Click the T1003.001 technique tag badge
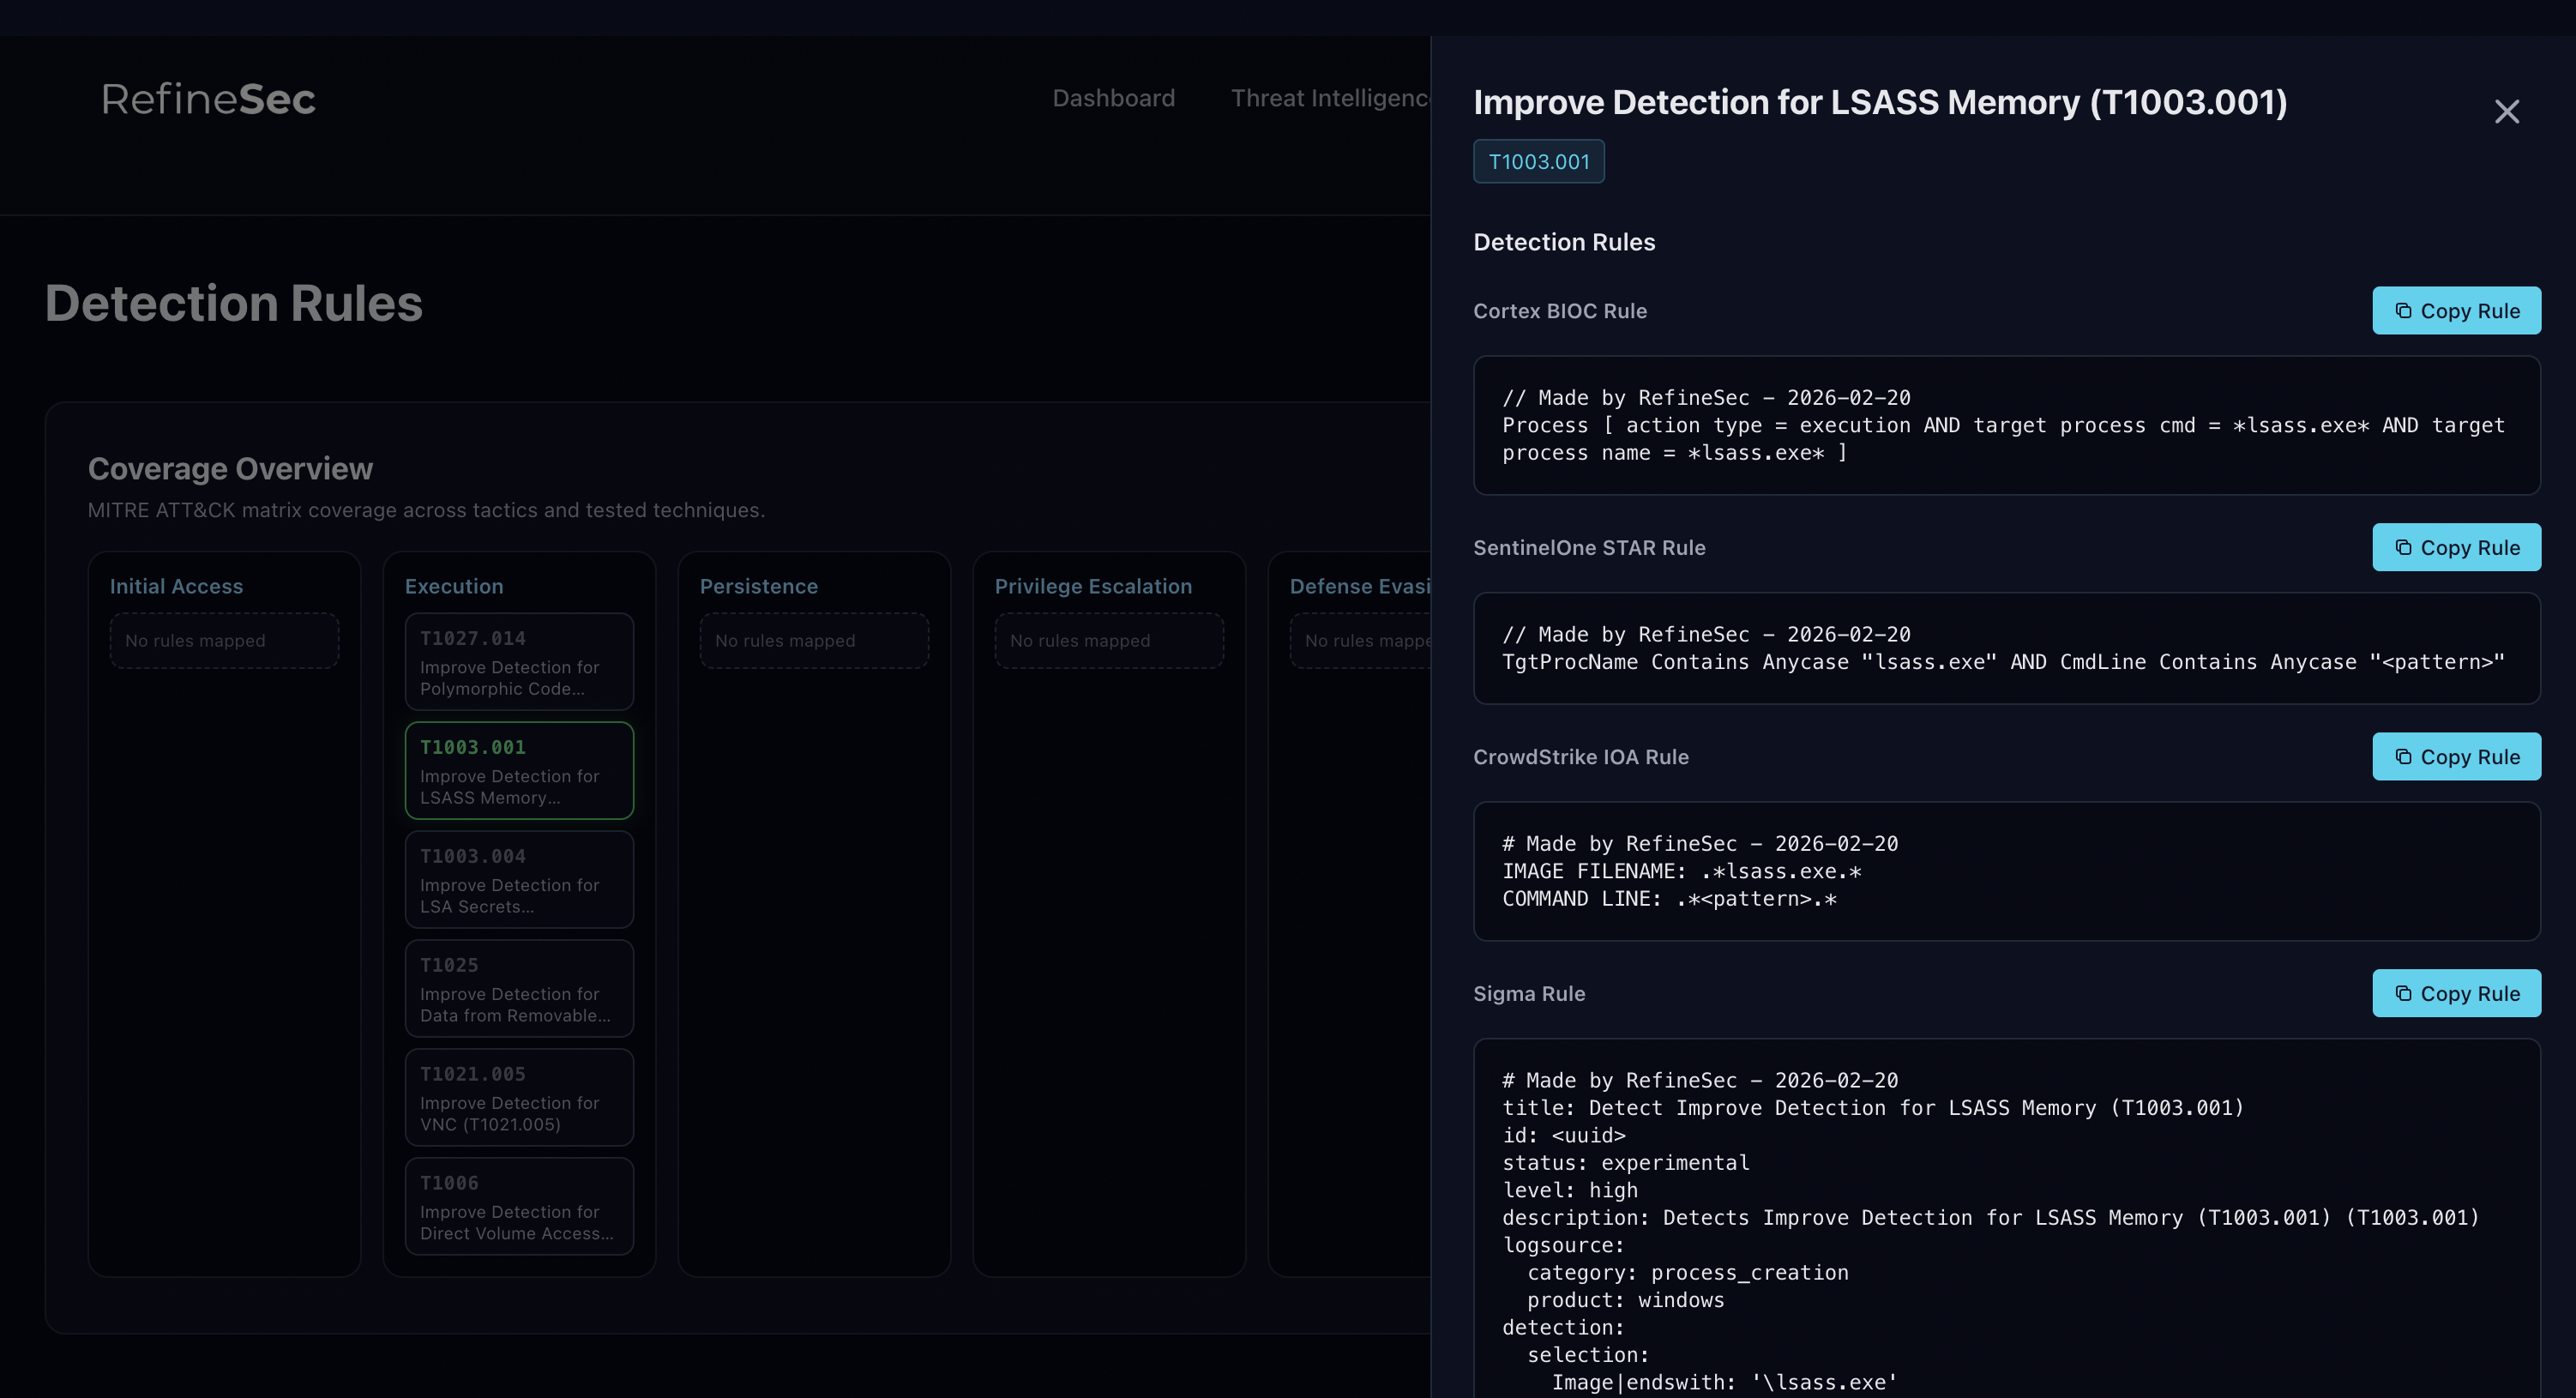 [x=1538, y=162]
